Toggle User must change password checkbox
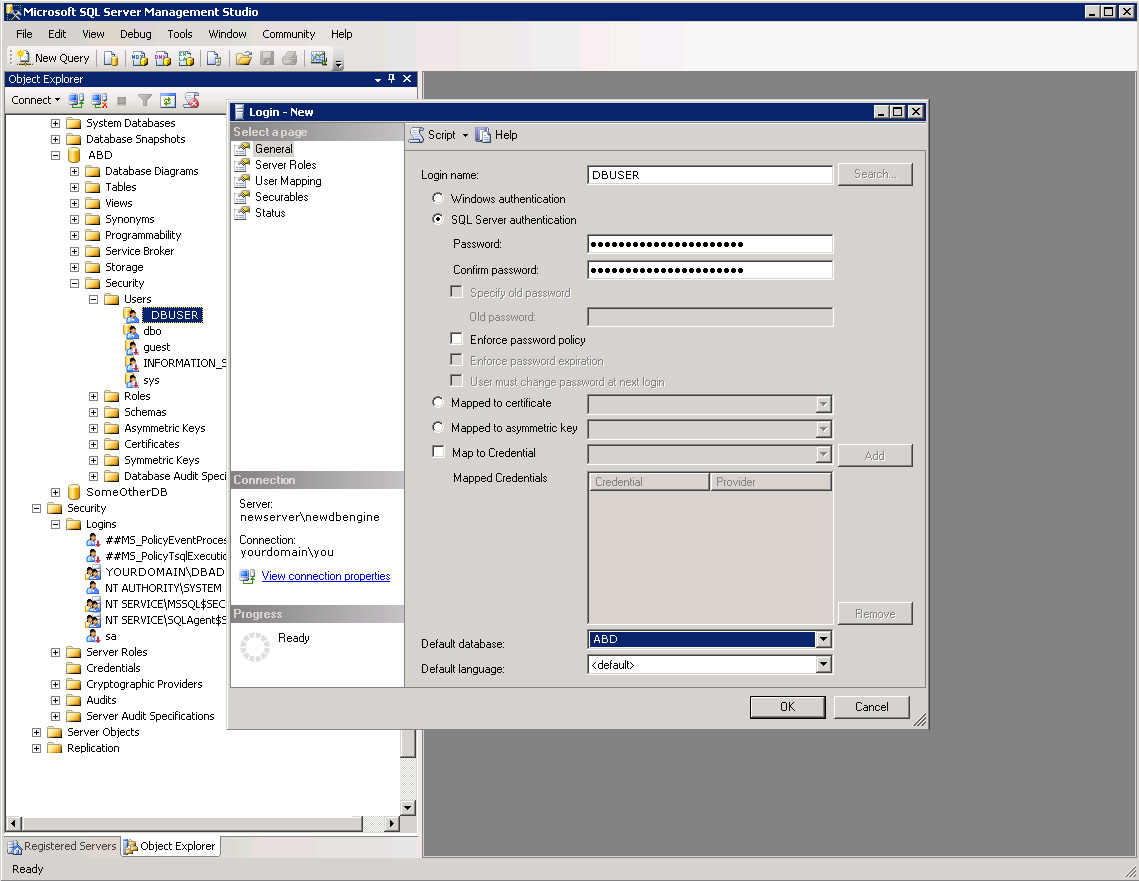1139x881 pixels. tap(457, 381)
